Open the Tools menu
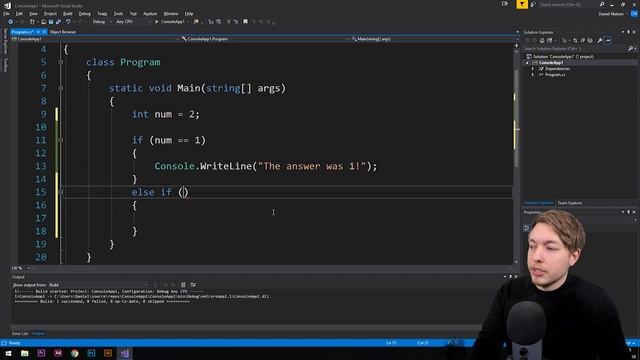The image size is (640, 360). tap(118, 14)
